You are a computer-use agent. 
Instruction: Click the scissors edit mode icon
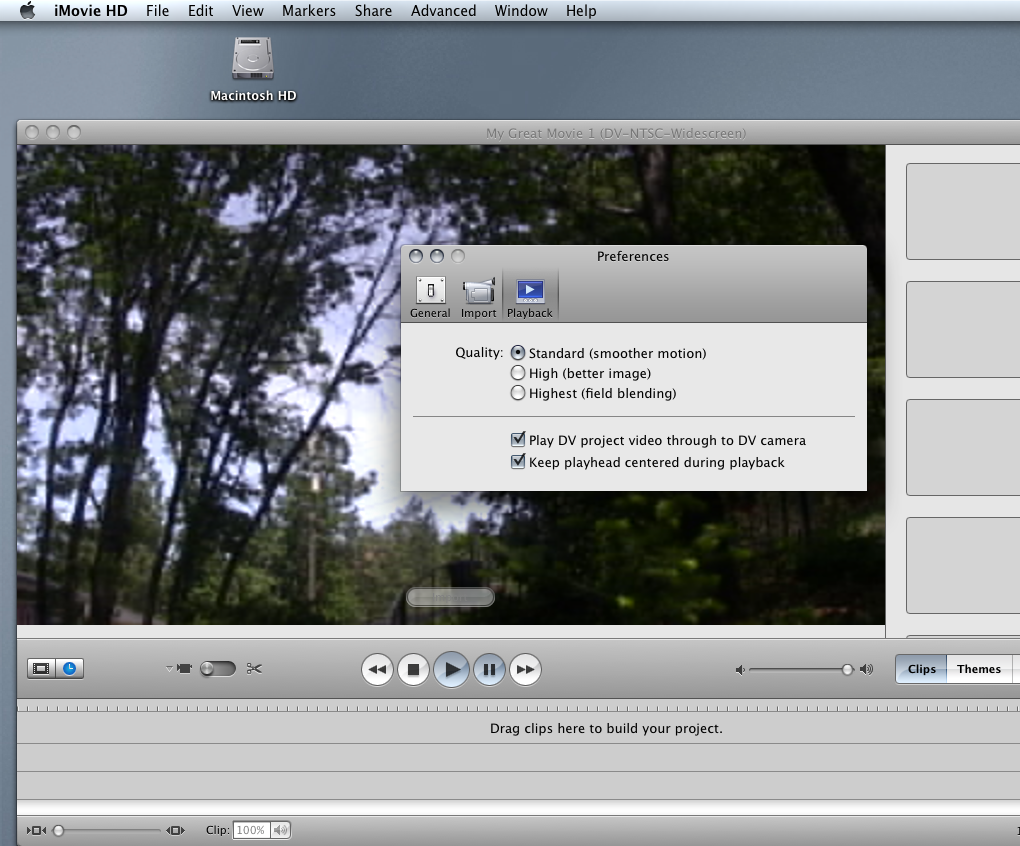tap(254, 668)
